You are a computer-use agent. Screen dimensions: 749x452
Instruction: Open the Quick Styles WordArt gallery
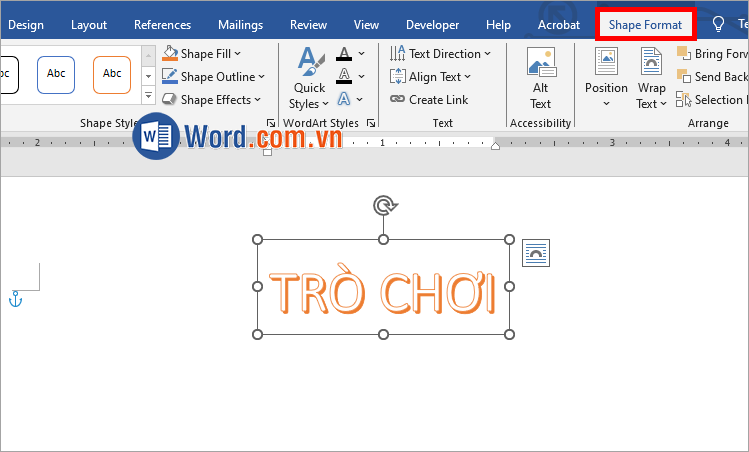pyautogui.click(x=309, y=78)
